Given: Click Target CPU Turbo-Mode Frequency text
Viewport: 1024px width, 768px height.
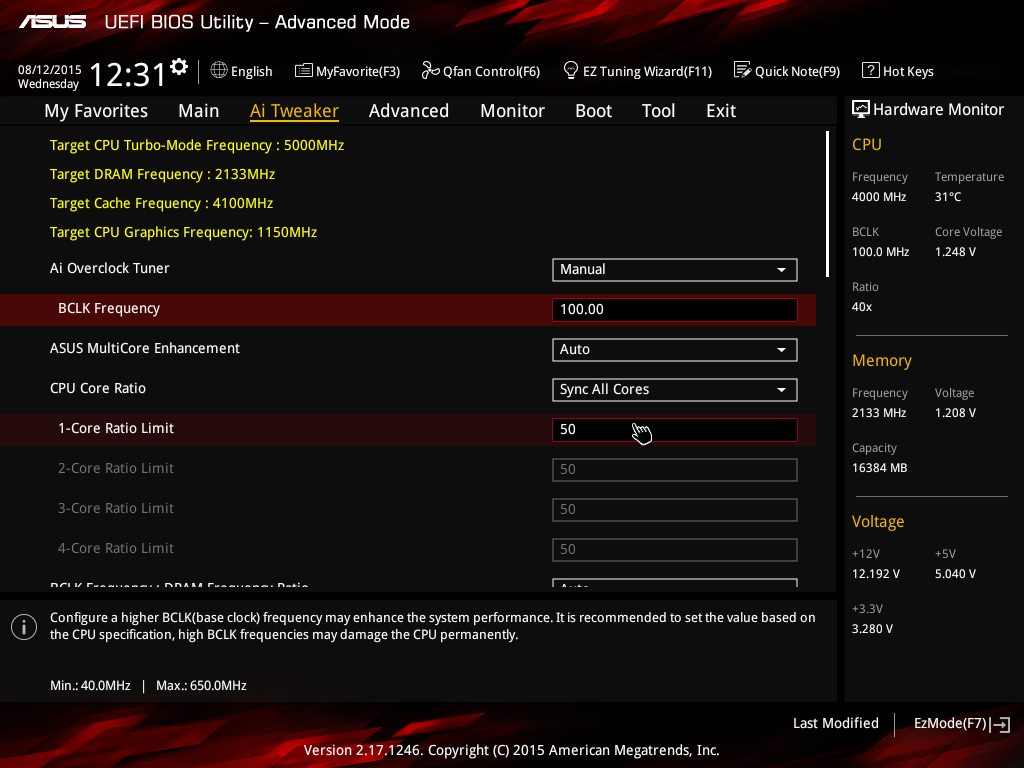Looking at the screenshot, I should pyautogui.click(x=197, y=145).
